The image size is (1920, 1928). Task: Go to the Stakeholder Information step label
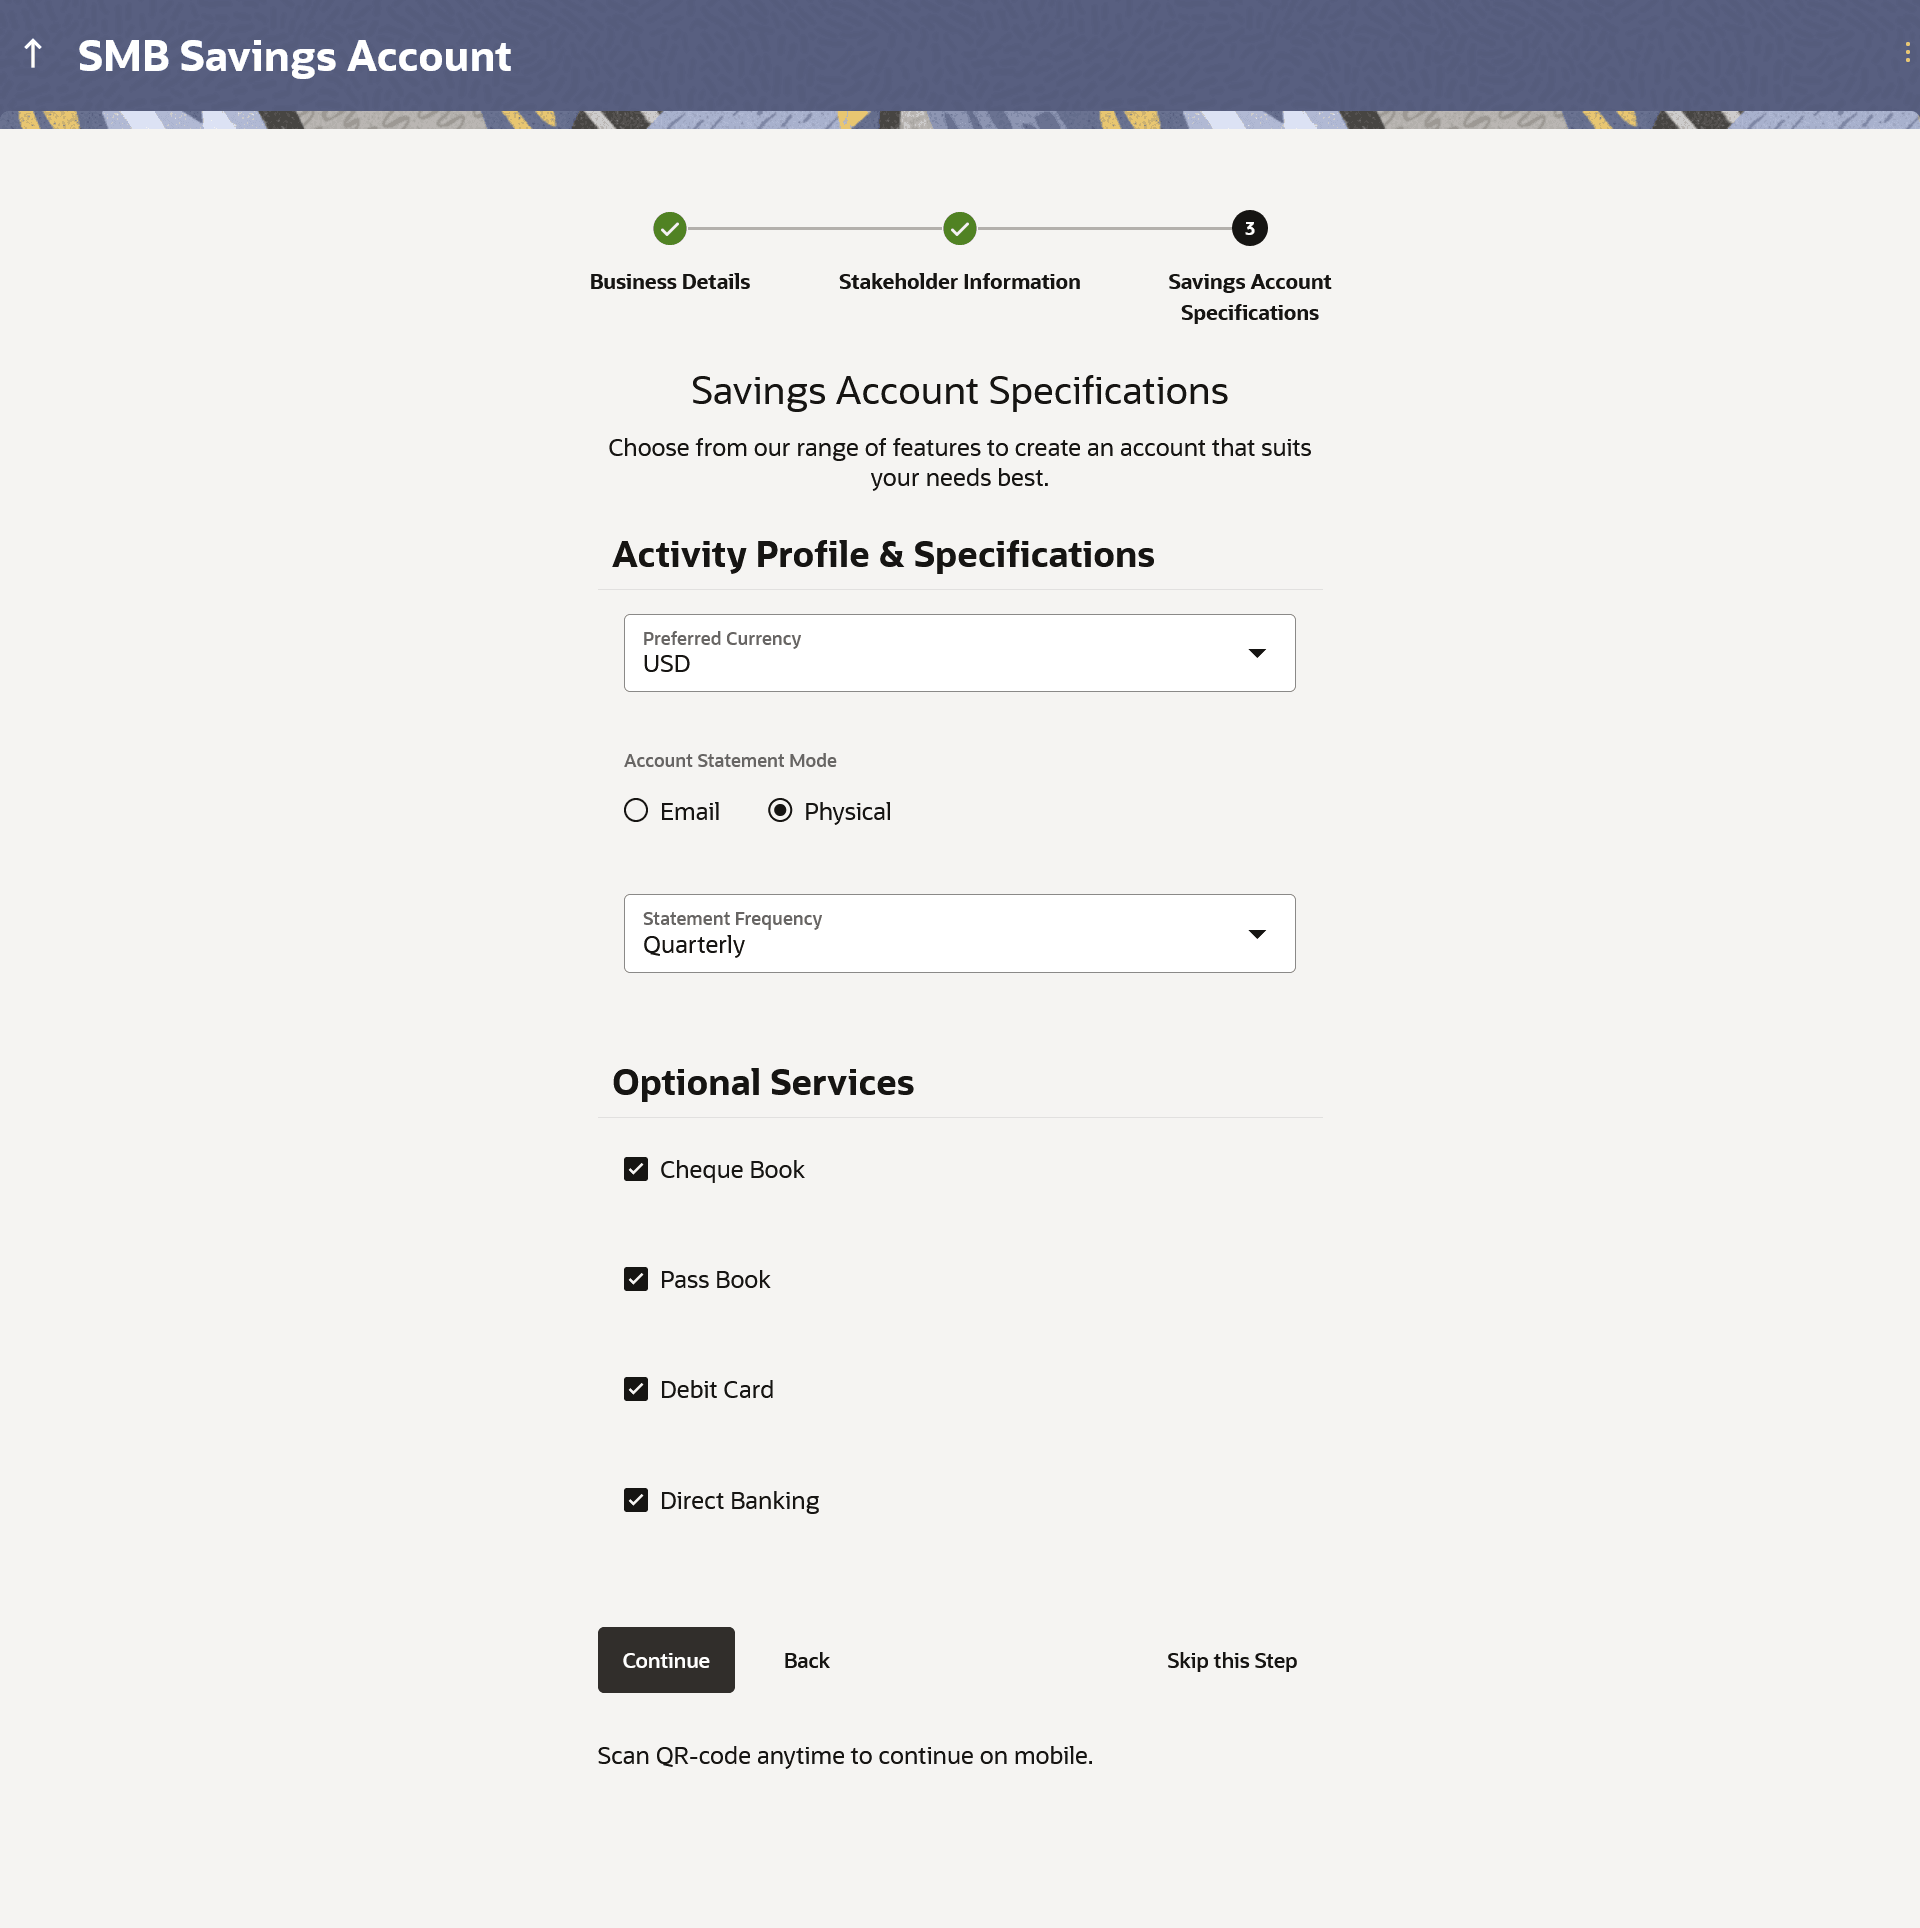click(x=959, y=282)
